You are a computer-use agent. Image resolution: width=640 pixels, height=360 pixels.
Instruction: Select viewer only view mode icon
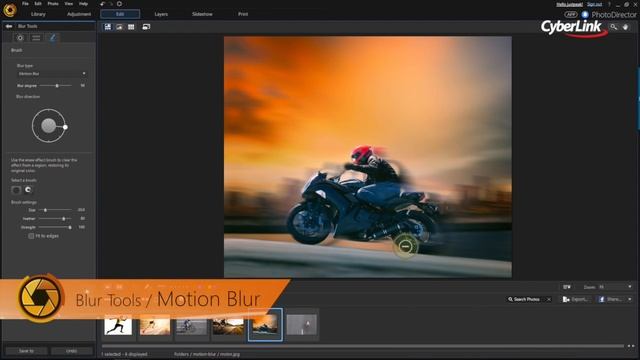point(119,27)
